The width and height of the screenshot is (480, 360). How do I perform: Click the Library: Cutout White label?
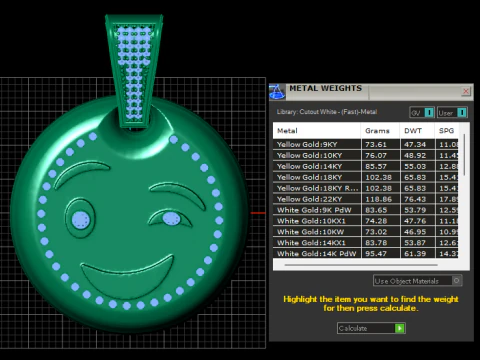(x=327, y=112)
